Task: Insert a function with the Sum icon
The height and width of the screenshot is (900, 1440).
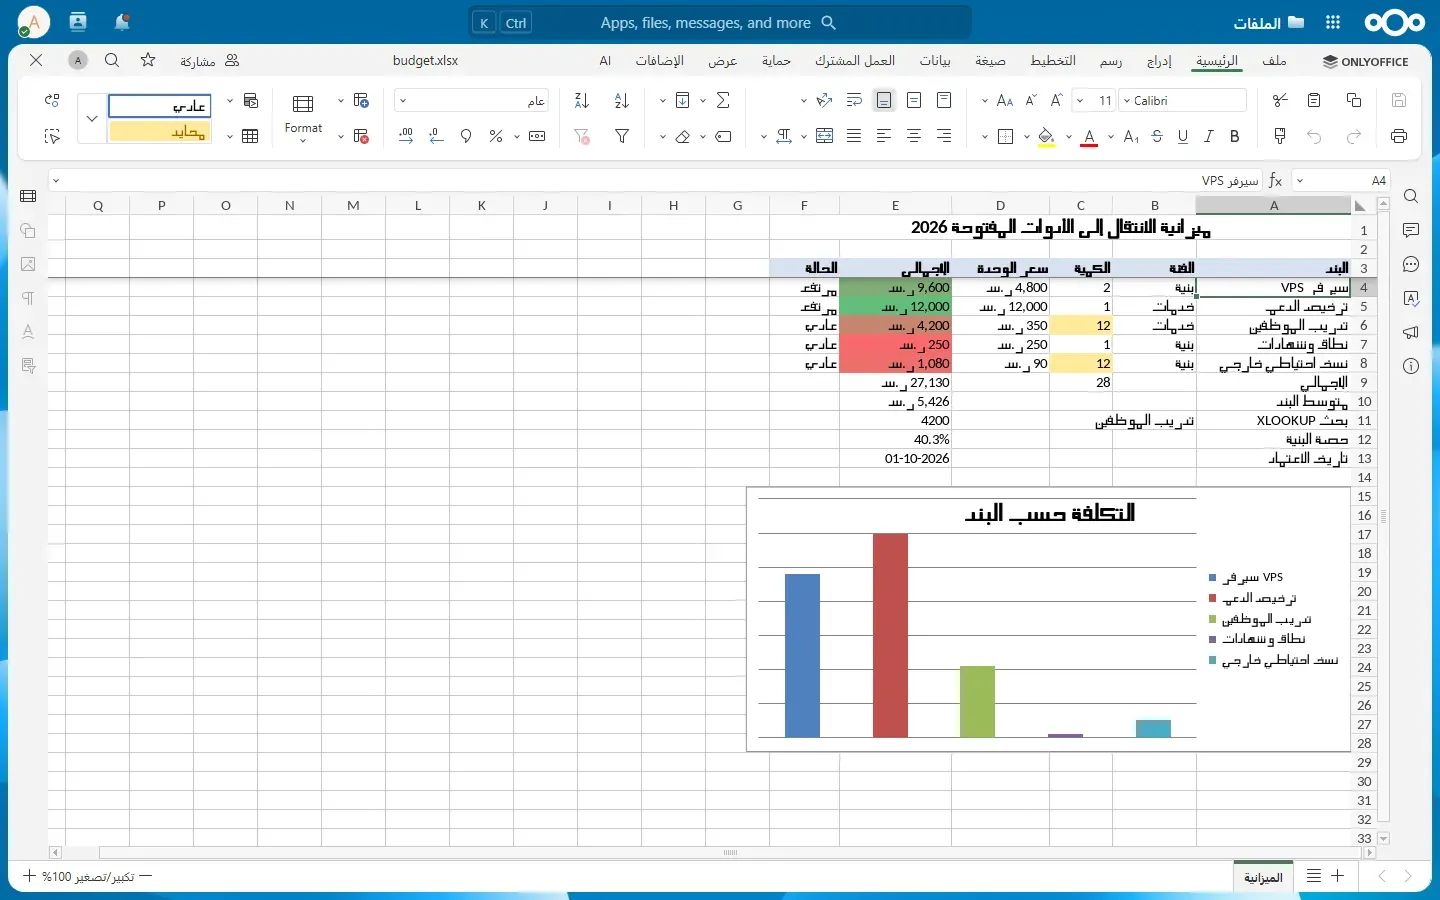Action: click(723, 100)
